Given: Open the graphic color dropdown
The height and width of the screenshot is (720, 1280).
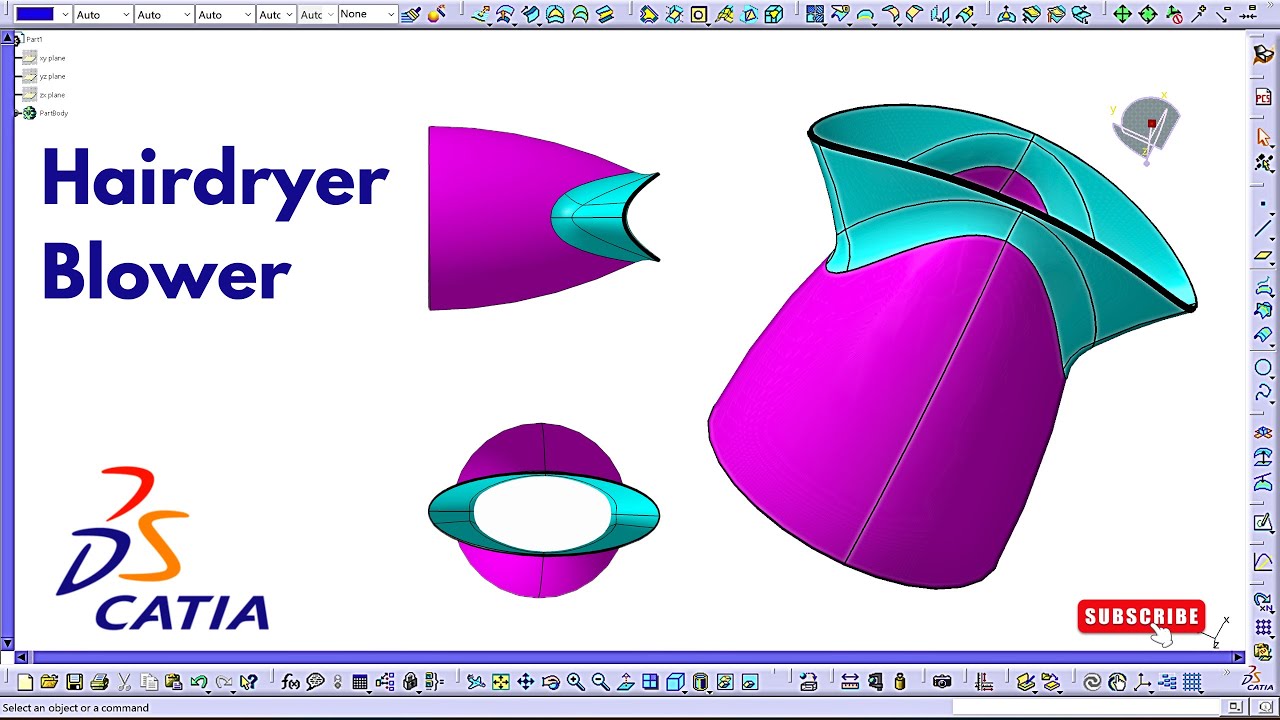Looking at the screenshot, I should 65,14.
